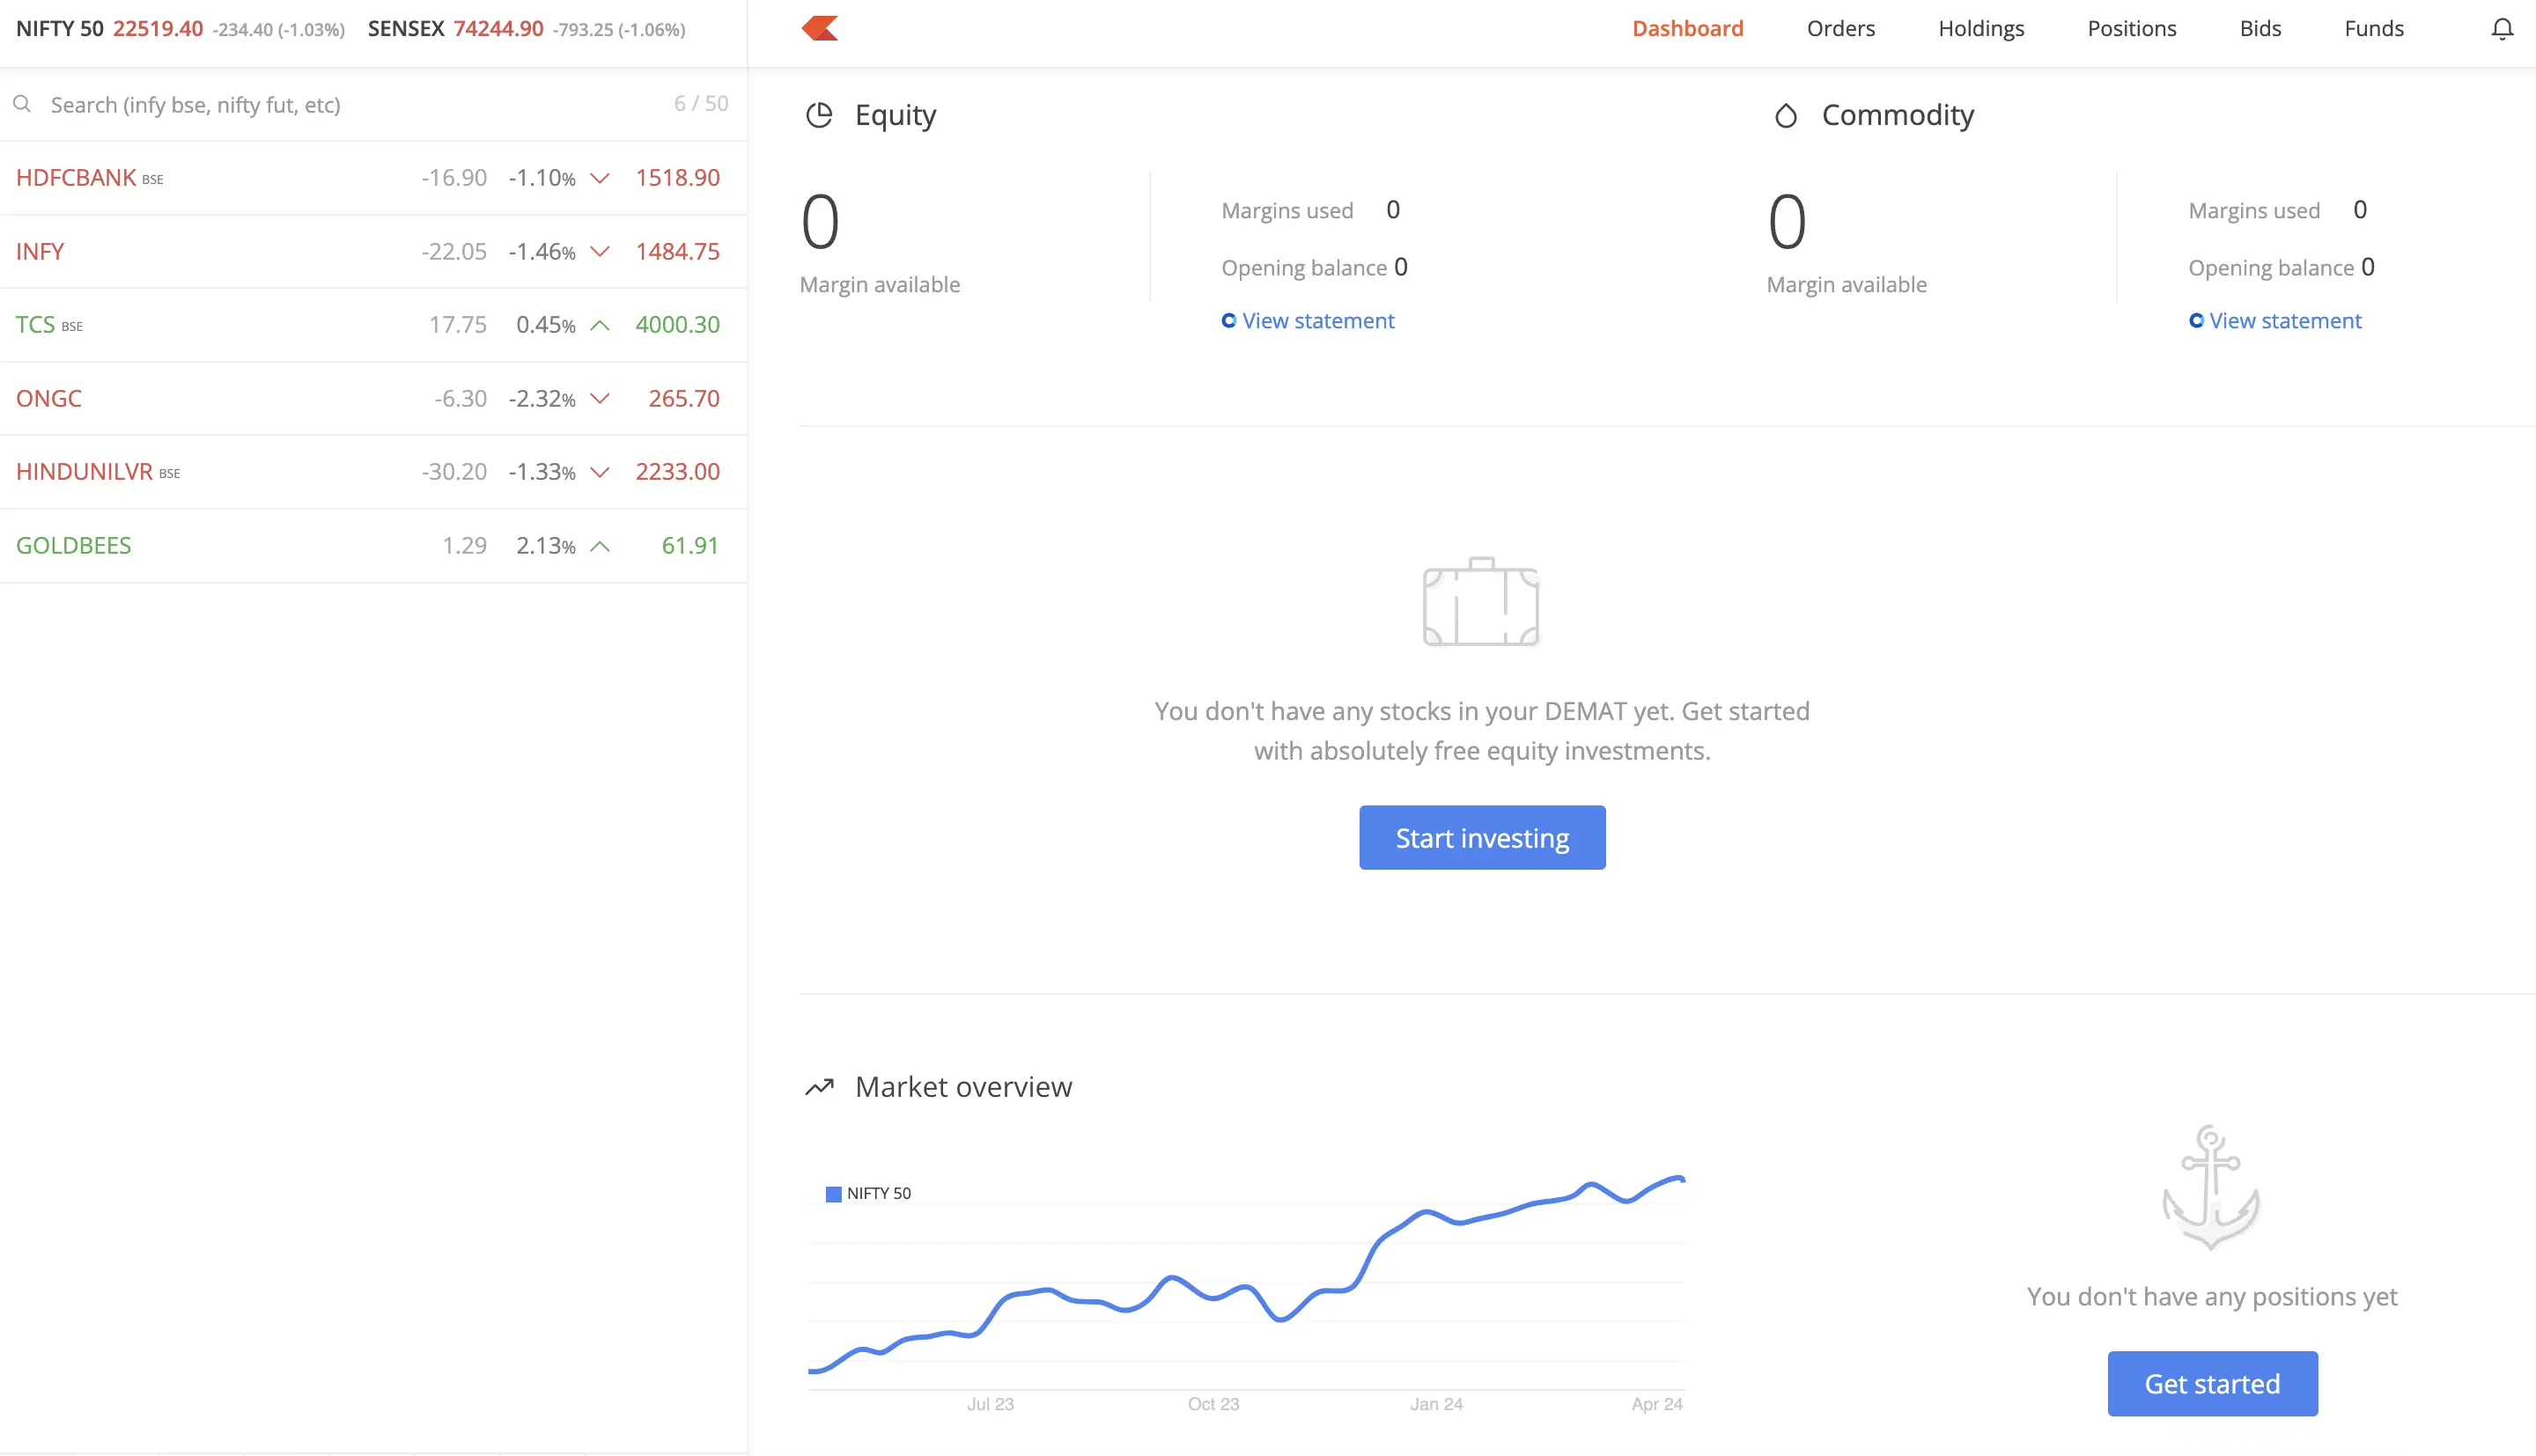Click the Market overview trend icon
Image resolution: width=2536 pixels, height=1456 pixels.
coord(819,1087)
